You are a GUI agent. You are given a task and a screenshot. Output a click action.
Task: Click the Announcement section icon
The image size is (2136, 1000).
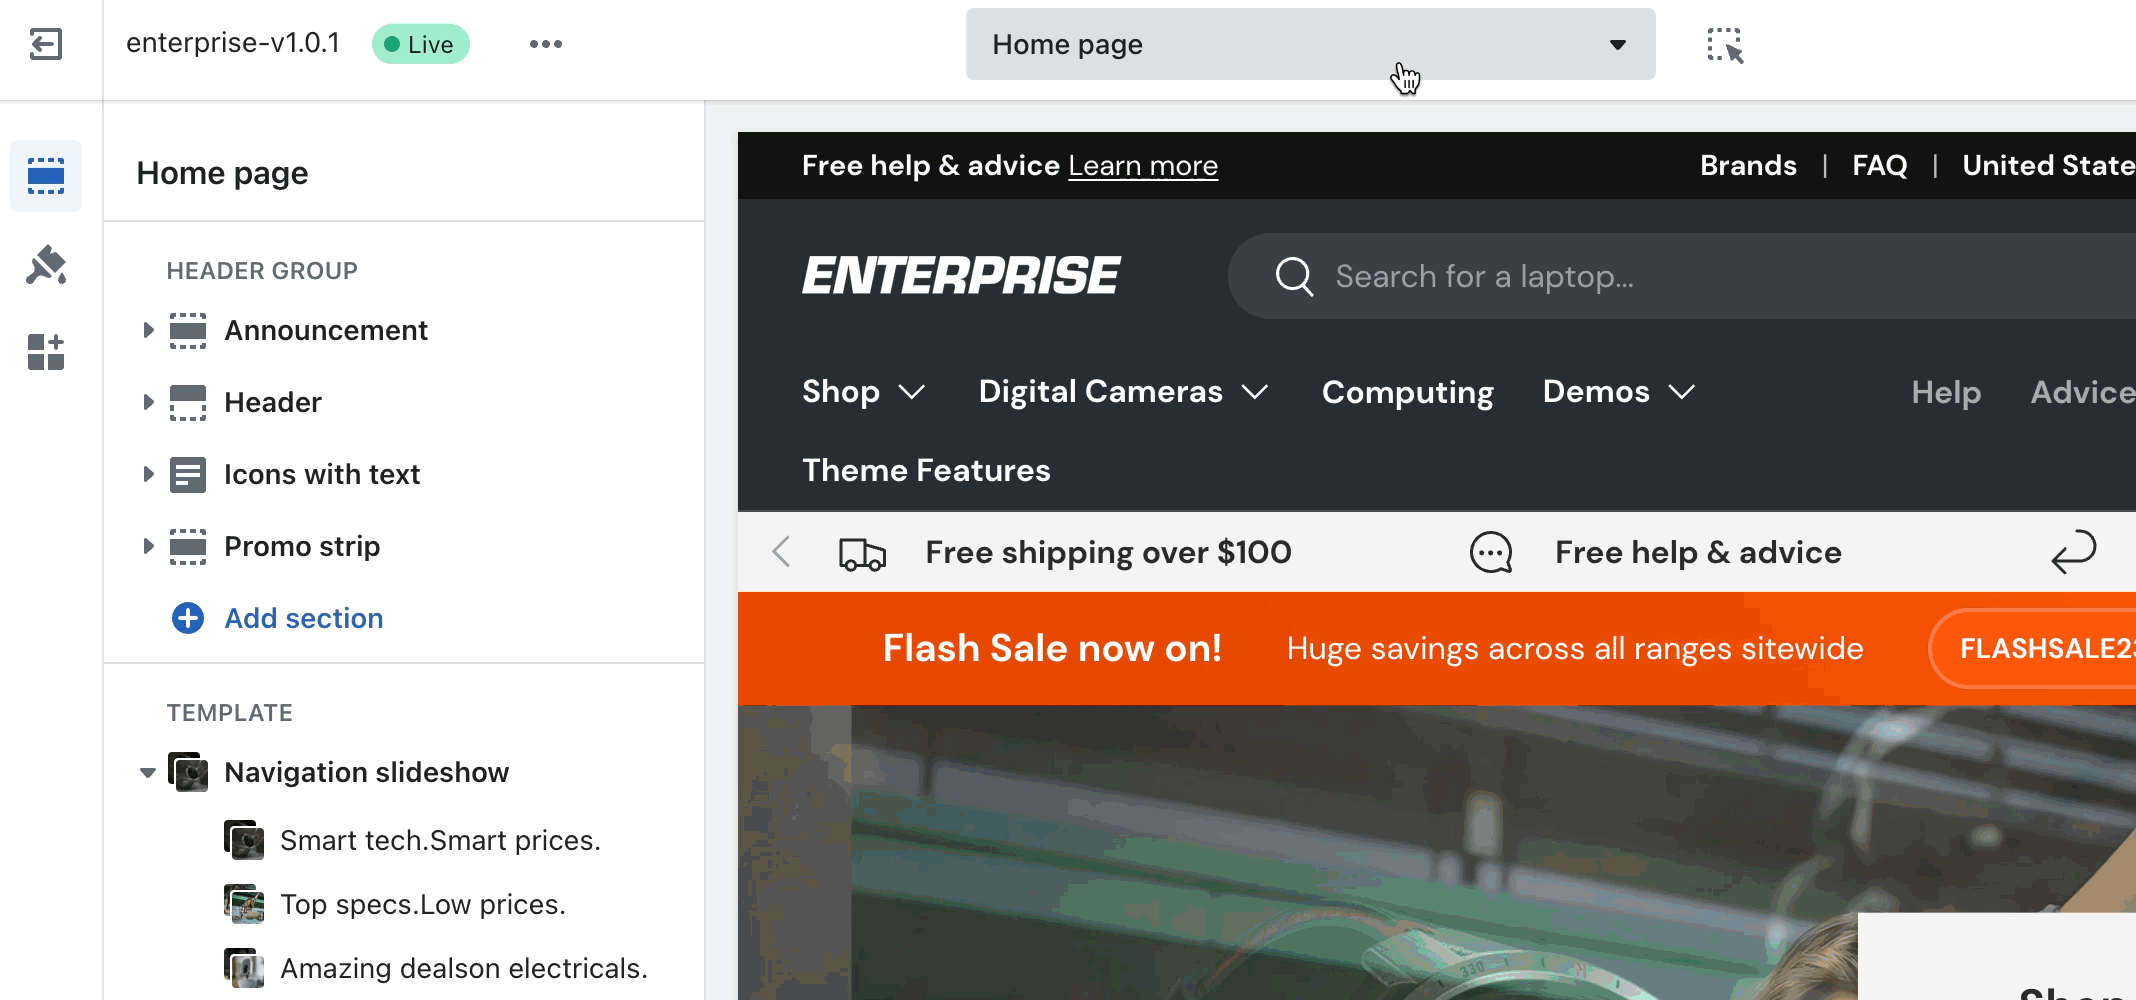click(x=188, y=331)
